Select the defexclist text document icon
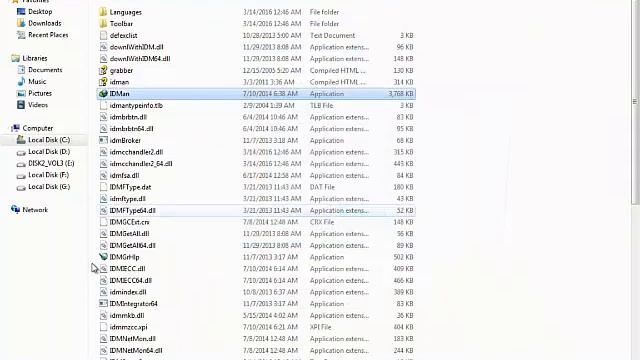640x360 pixels. pyautogui.click(x=103, y=36)
